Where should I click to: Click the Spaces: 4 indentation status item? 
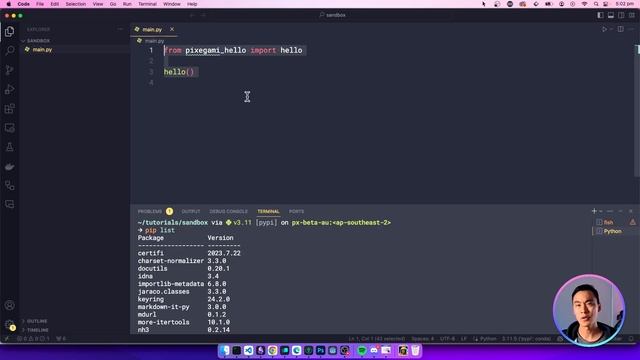tap(422, 339)
